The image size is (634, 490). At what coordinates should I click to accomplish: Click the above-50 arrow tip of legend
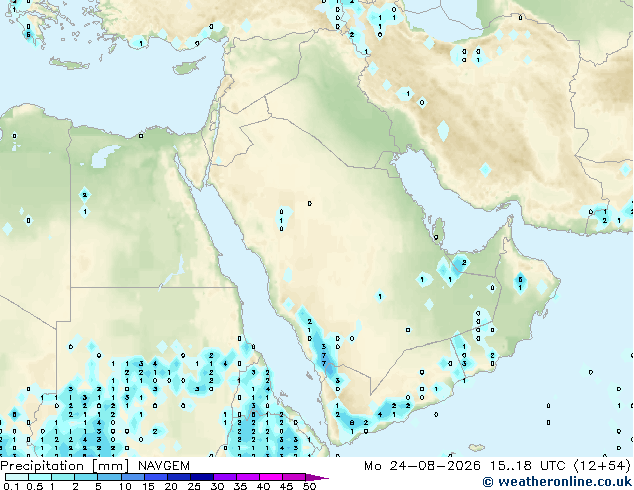pos(317,477)
